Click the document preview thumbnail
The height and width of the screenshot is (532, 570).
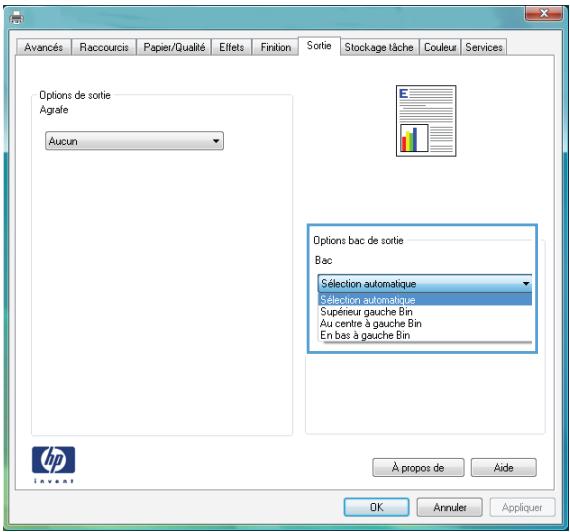[426, 121]
